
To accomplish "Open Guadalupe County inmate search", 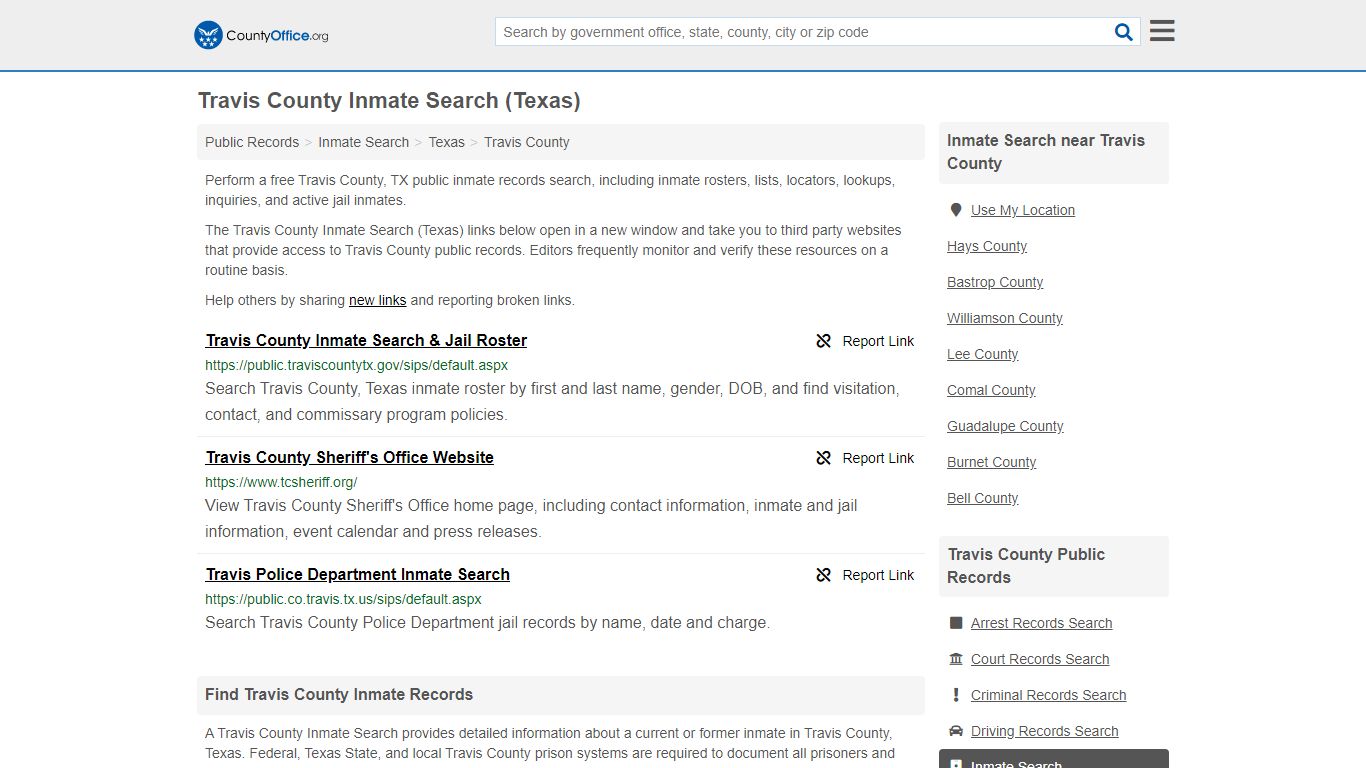I will pyautogui.click(x=1005, y=426).
